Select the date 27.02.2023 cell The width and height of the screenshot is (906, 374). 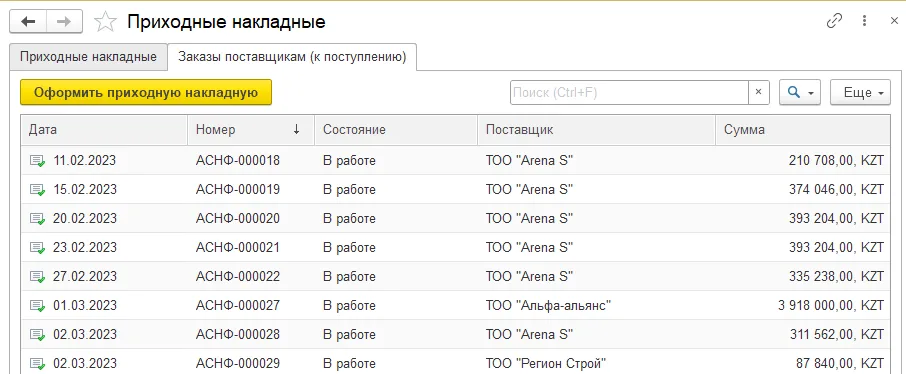pyautogui.click(x=85, y=276)
